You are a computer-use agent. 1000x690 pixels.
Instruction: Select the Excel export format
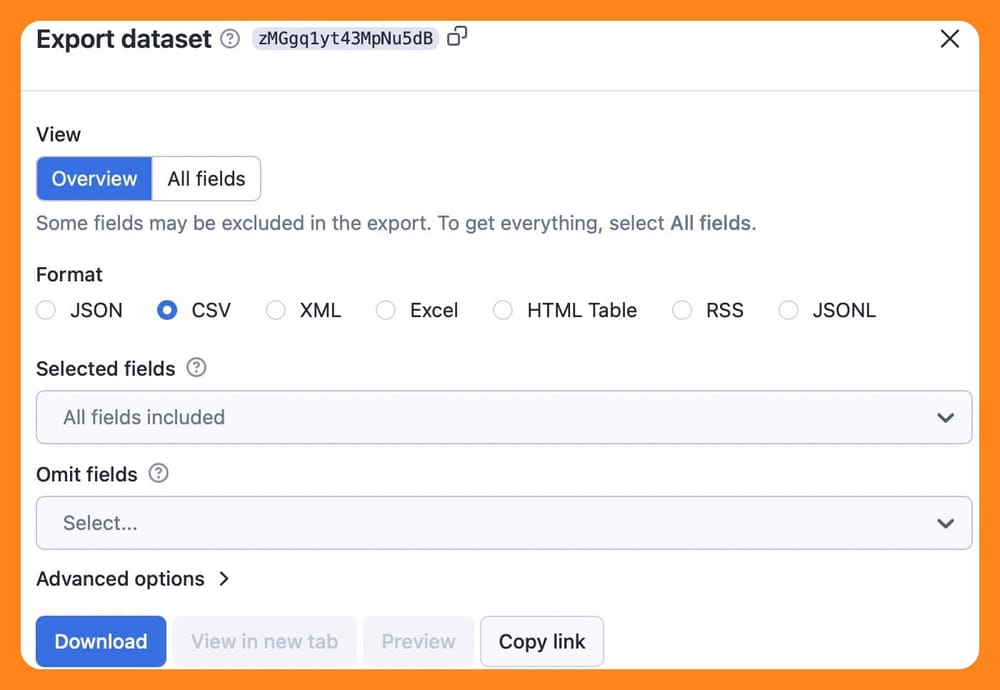(x=386, y=311)
